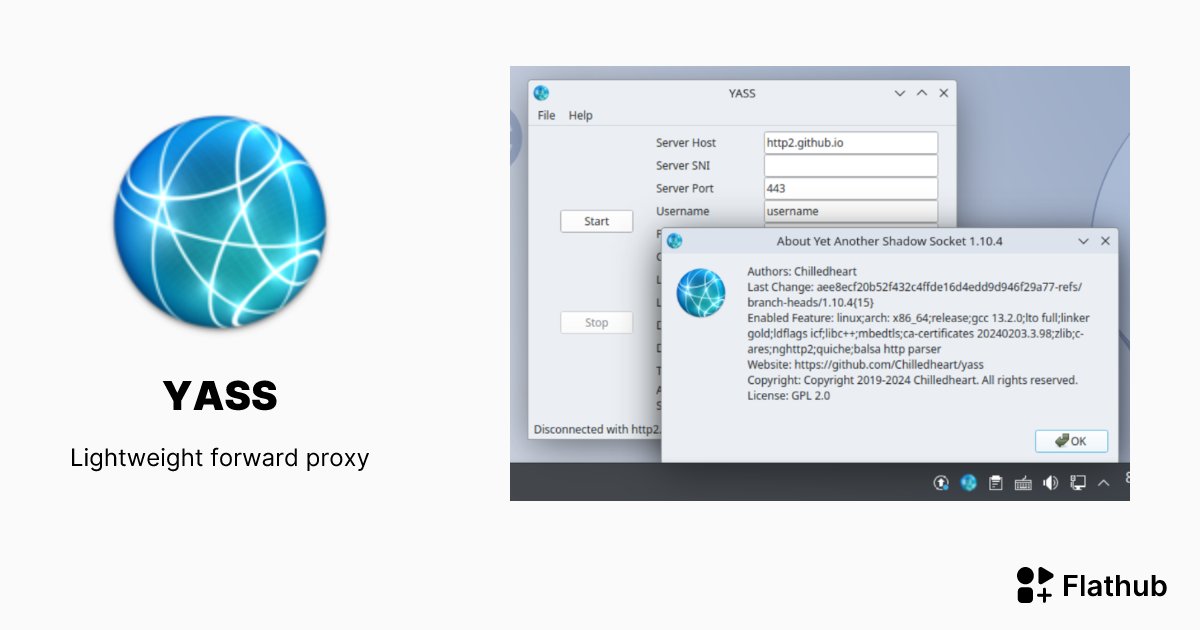The height and width of the screenshot is (630, 1200).
Task: Click the Server Port field showing 443
Action: pos(850,189)
